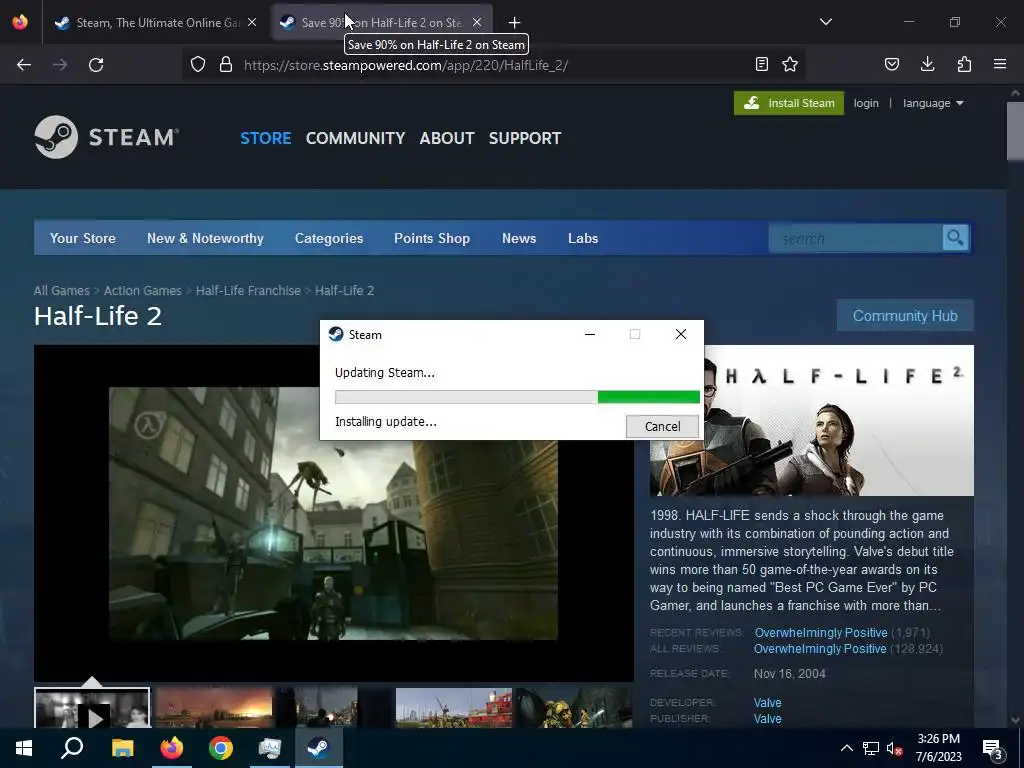Open the SUPPORT page

525,138
